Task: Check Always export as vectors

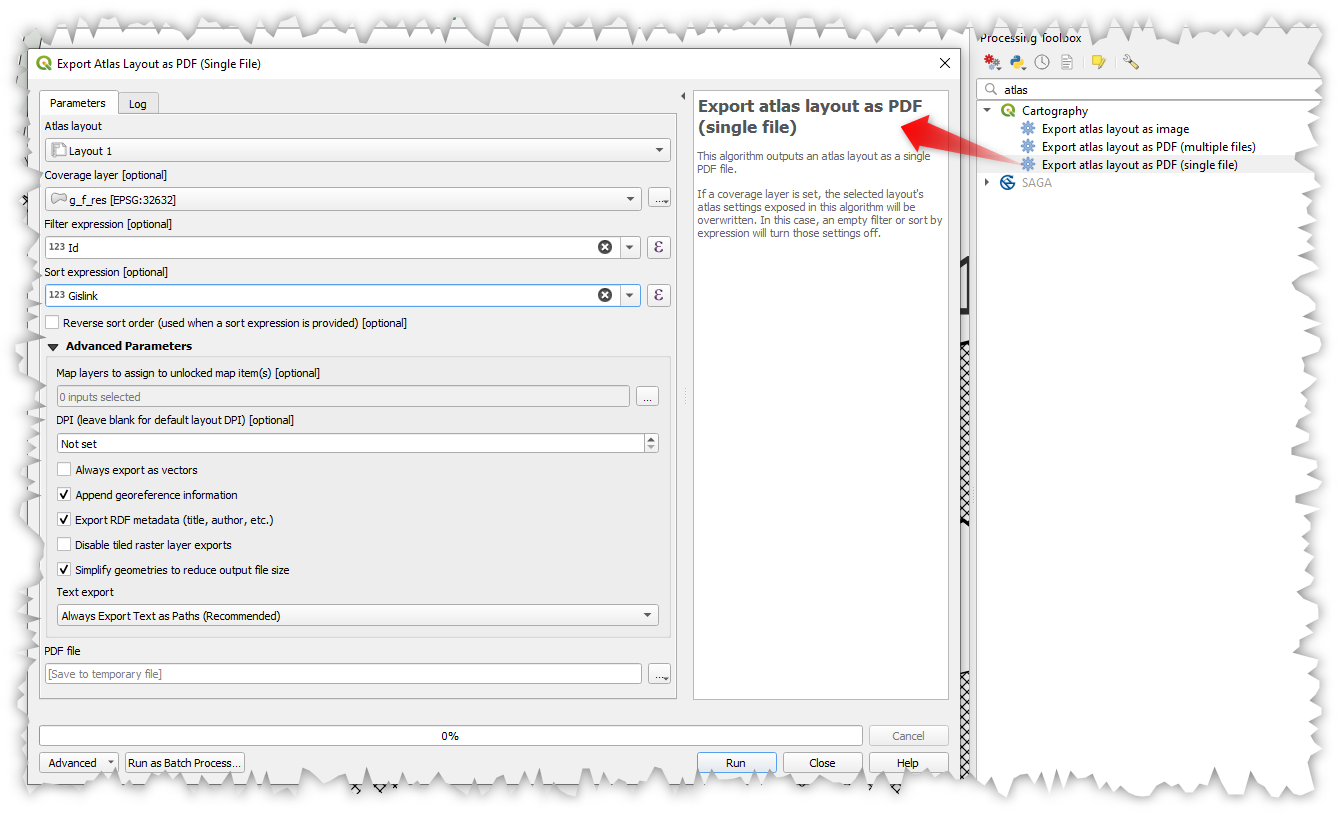Action: point(65,470)
